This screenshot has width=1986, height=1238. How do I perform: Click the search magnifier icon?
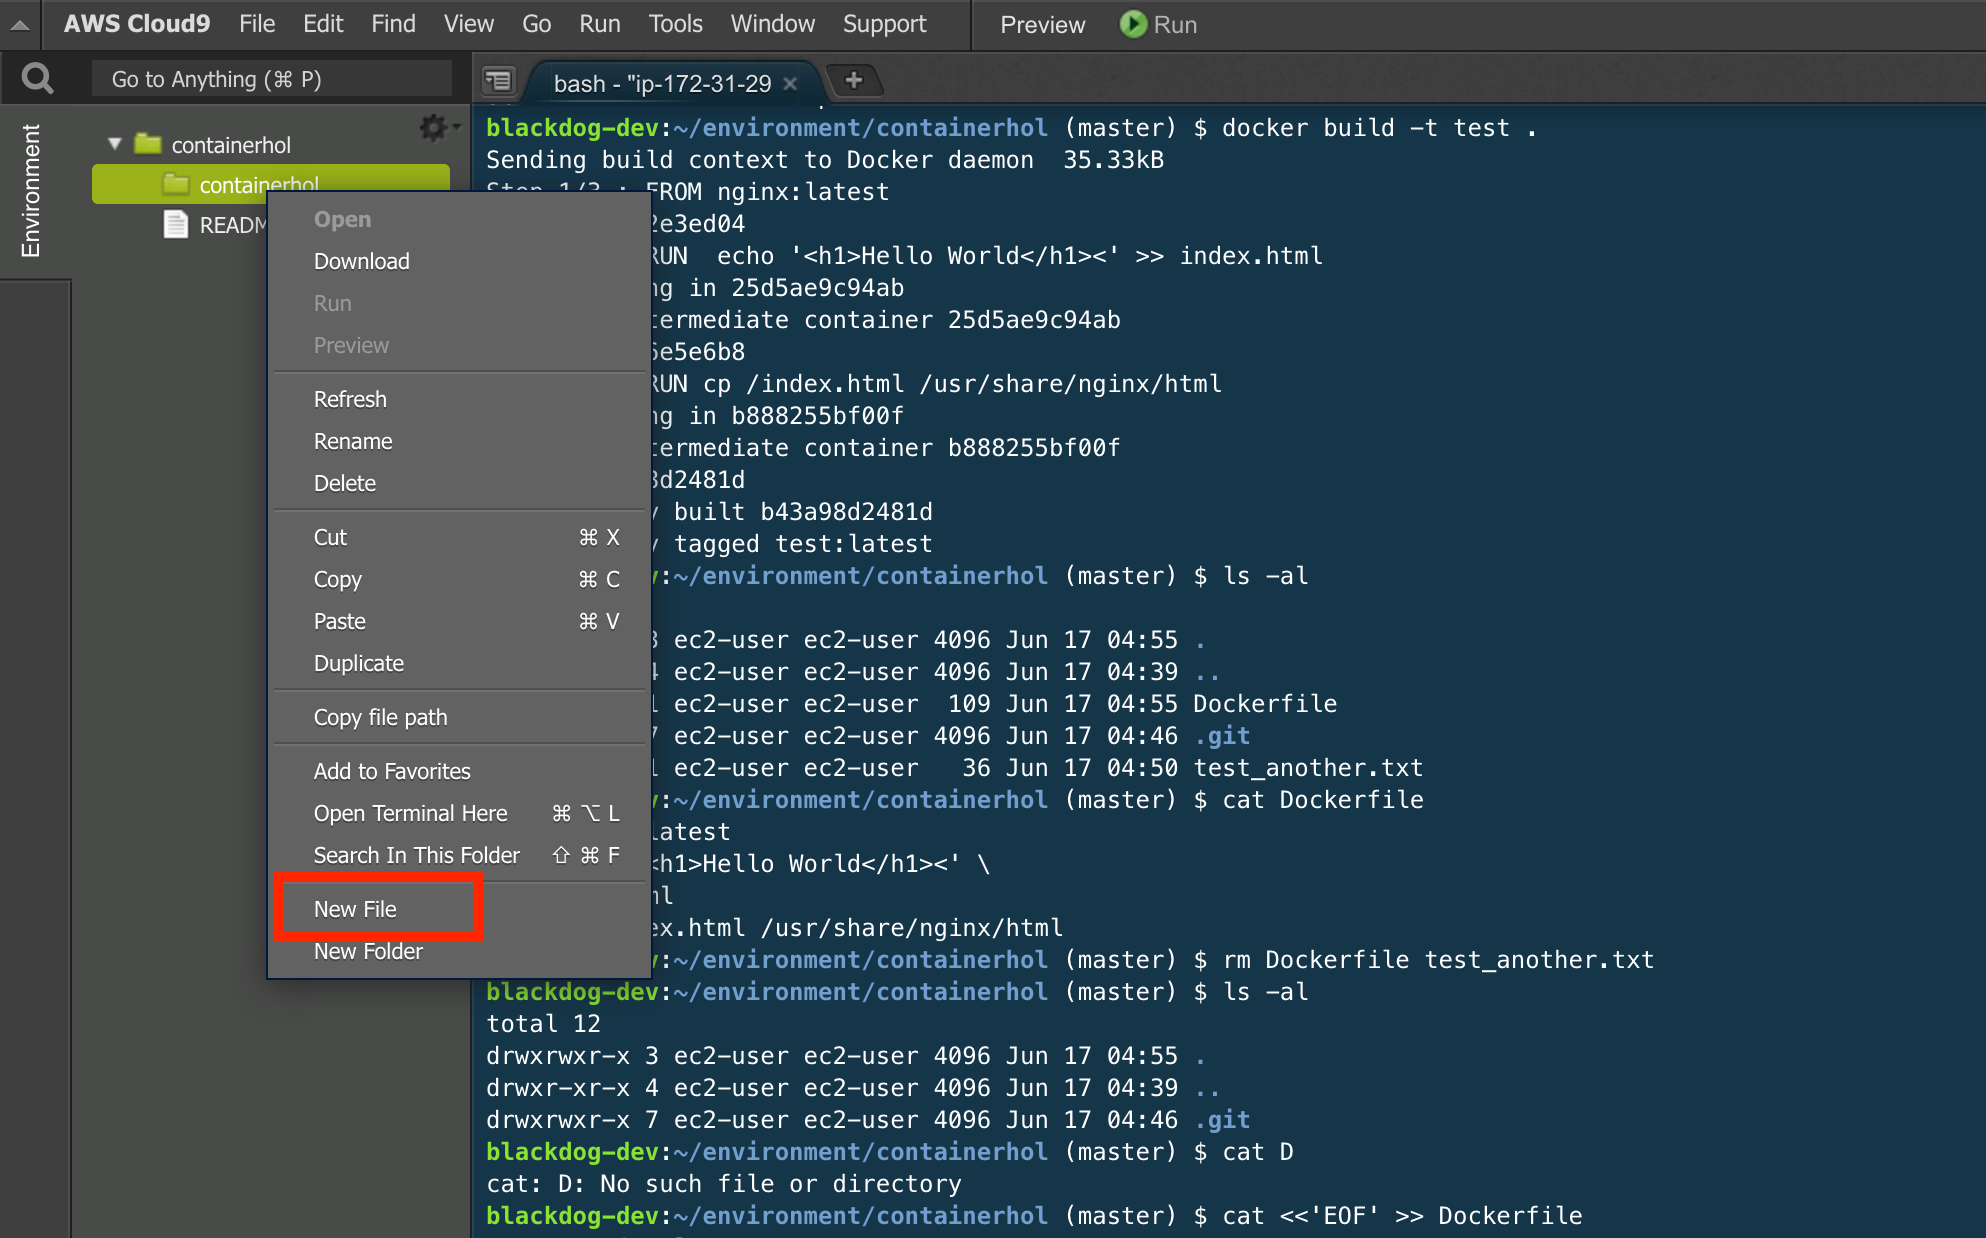pos(37,78)
